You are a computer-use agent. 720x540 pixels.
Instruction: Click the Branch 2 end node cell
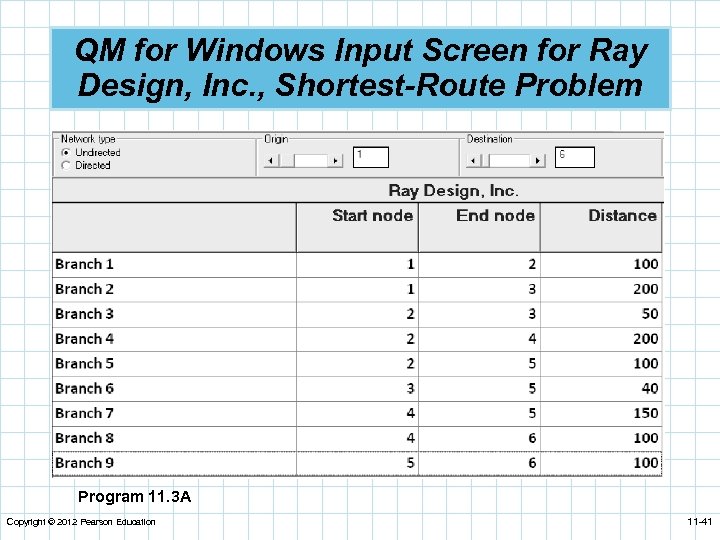[479, 289]
